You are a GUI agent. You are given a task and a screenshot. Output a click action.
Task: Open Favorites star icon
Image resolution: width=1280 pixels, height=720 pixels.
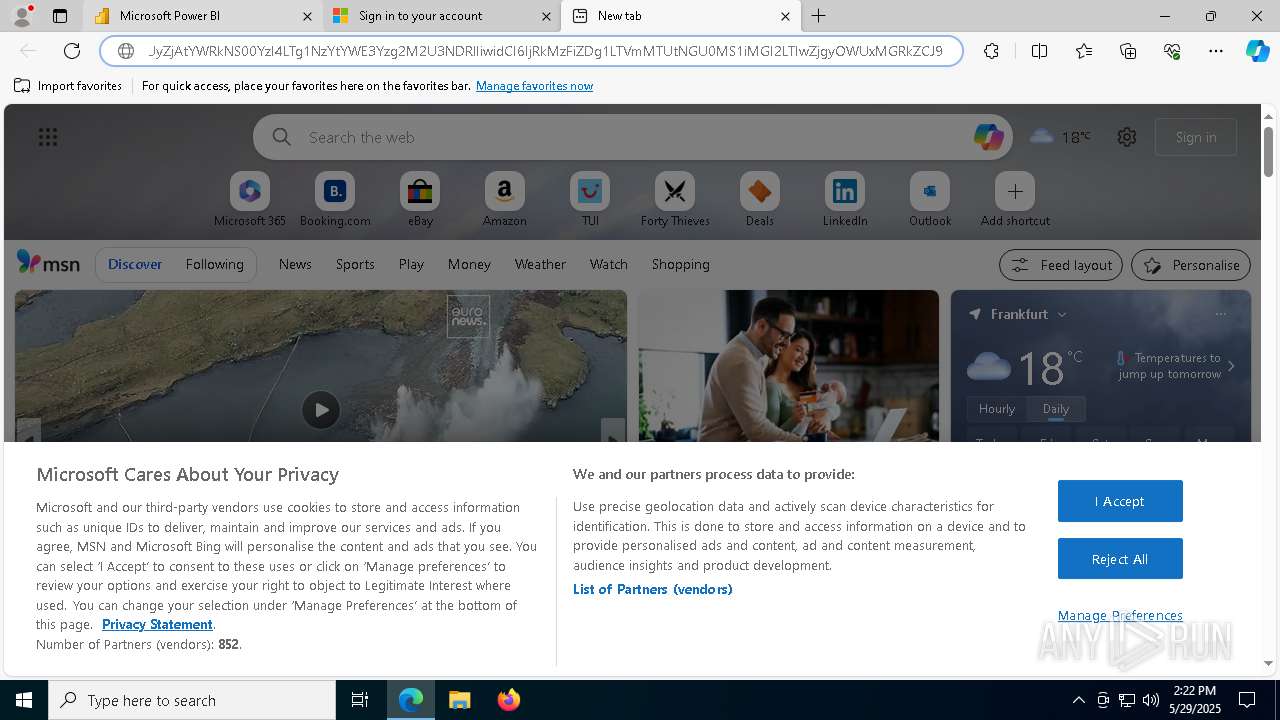pyautogui.click(x=1084, y=51)
